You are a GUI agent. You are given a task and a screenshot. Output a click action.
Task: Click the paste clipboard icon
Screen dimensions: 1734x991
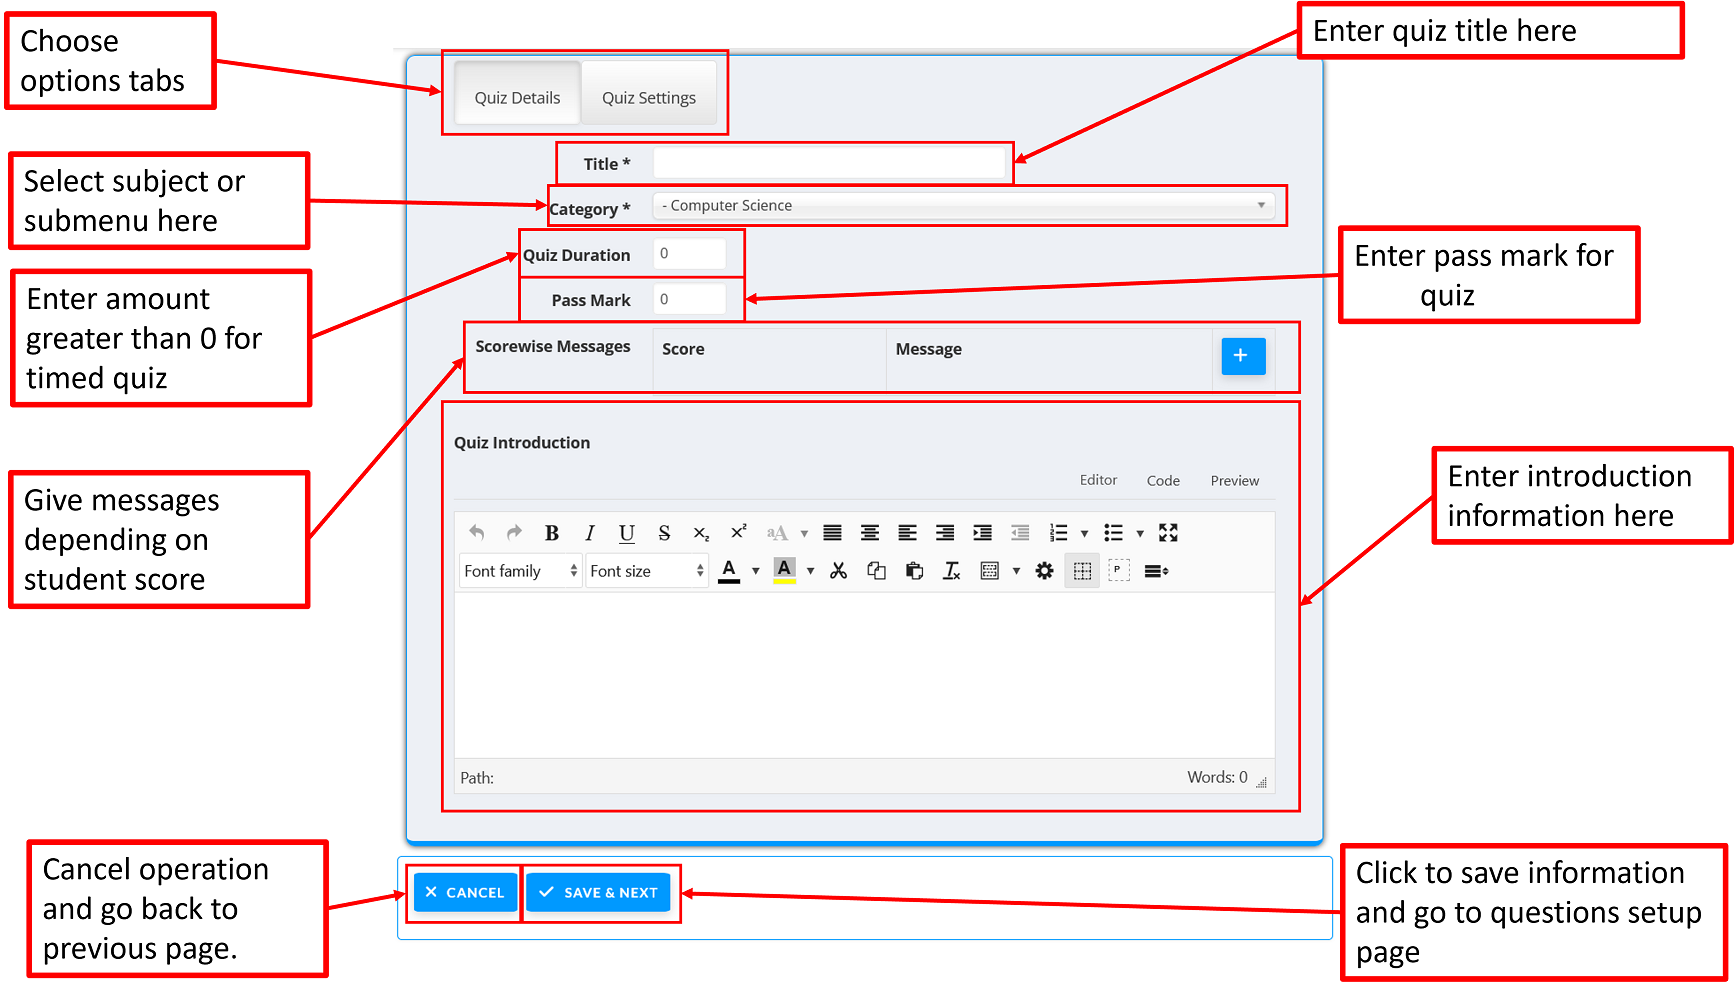(x=913, y=571)
